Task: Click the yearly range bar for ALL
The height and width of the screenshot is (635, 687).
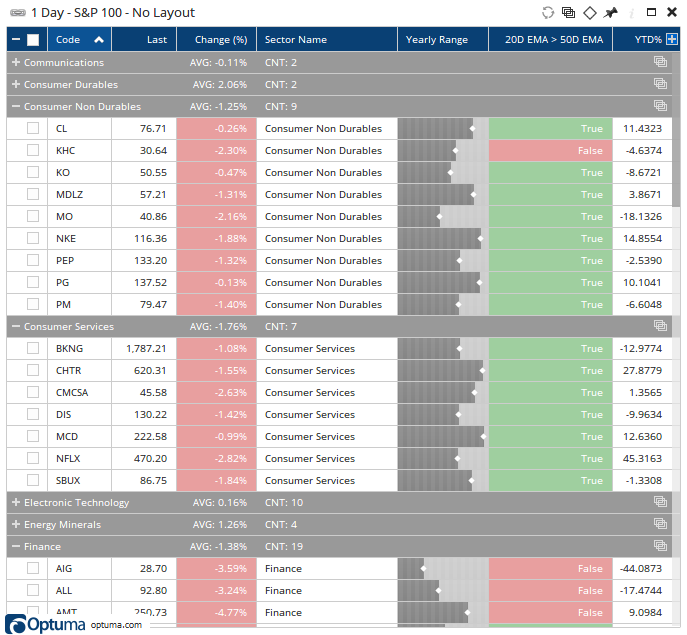Action: click(x=443, y=590)
